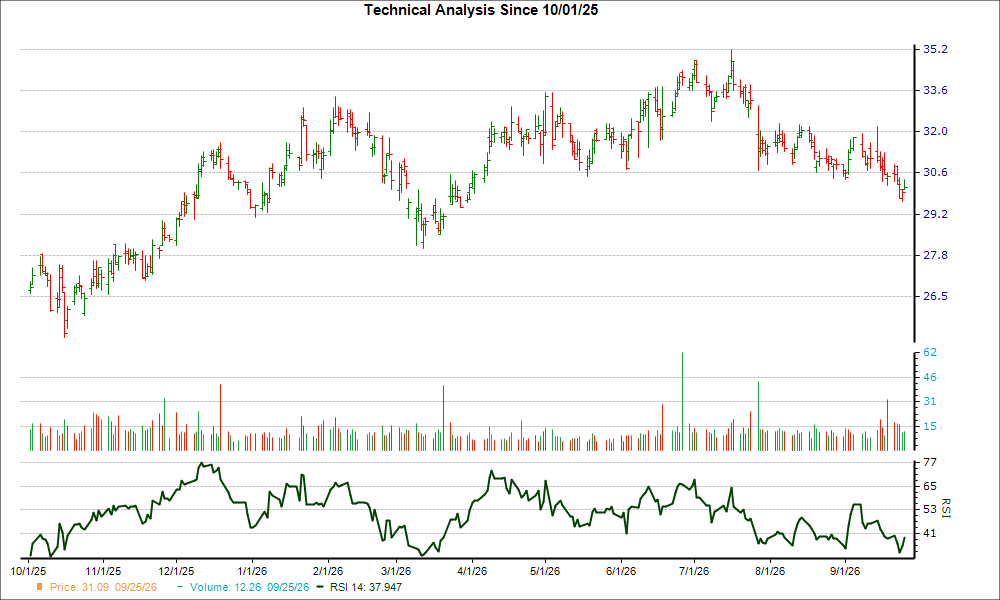This screenshot has height=600, width=1000.
Task: Click the 46 volume axis label
Action: pyautogui.click(x=930, y=377)
